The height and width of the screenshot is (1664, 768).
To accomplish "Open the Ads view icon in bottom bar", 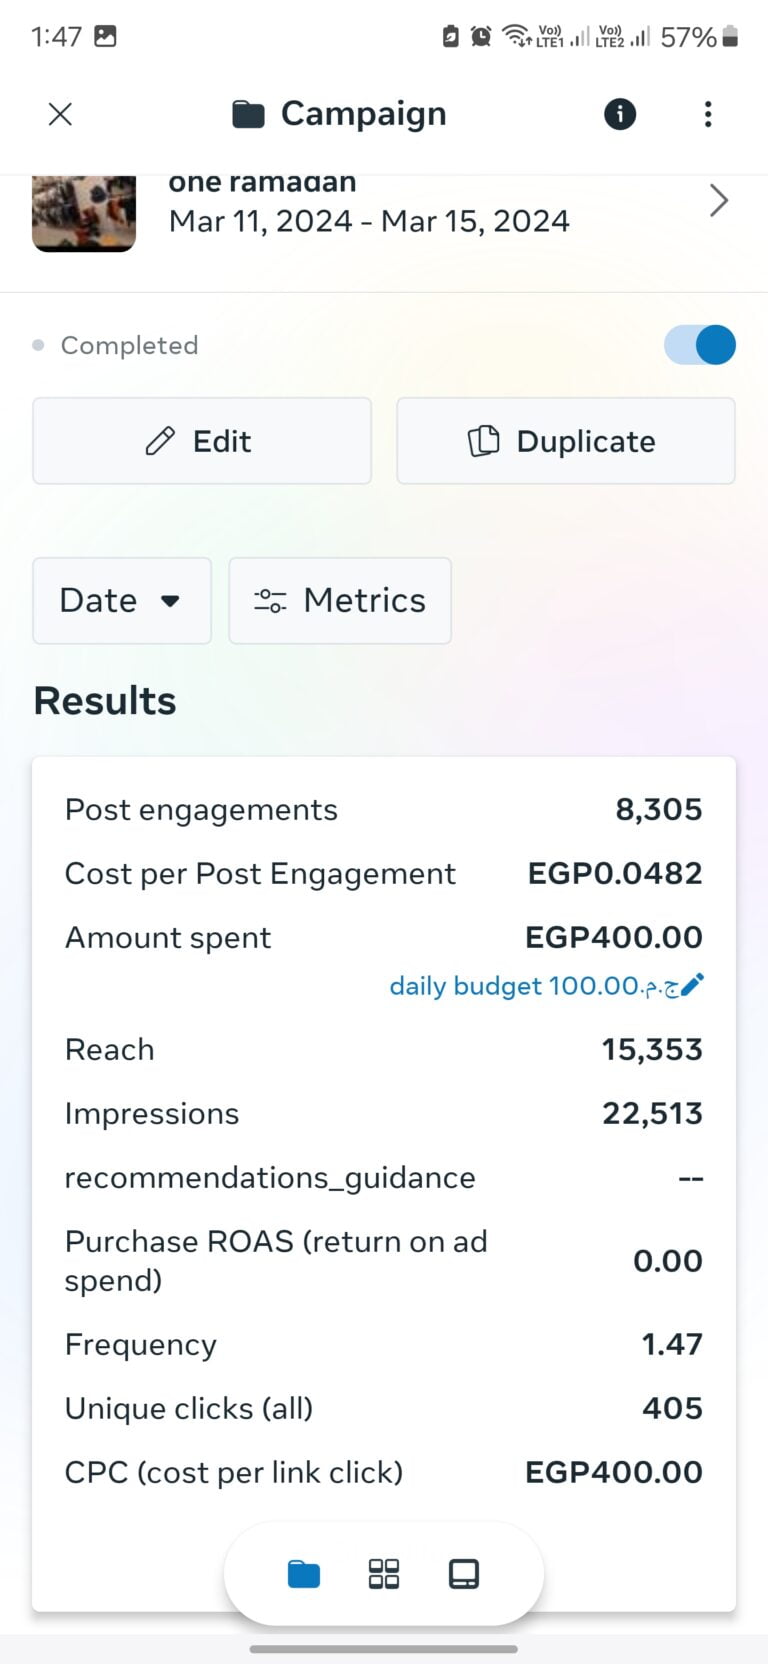I will click(465, 1573).
